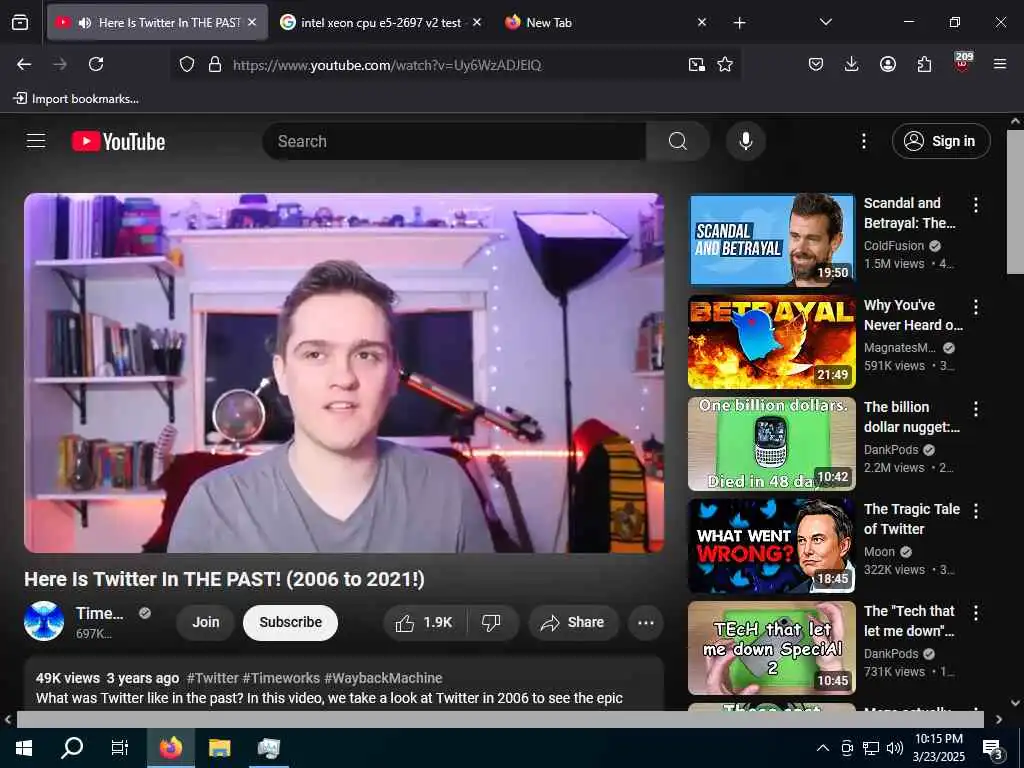The width and height of the screenshot is (1024, 768).
Task: Open Task View on the taskbar
Action: click(x=120, y=748)
